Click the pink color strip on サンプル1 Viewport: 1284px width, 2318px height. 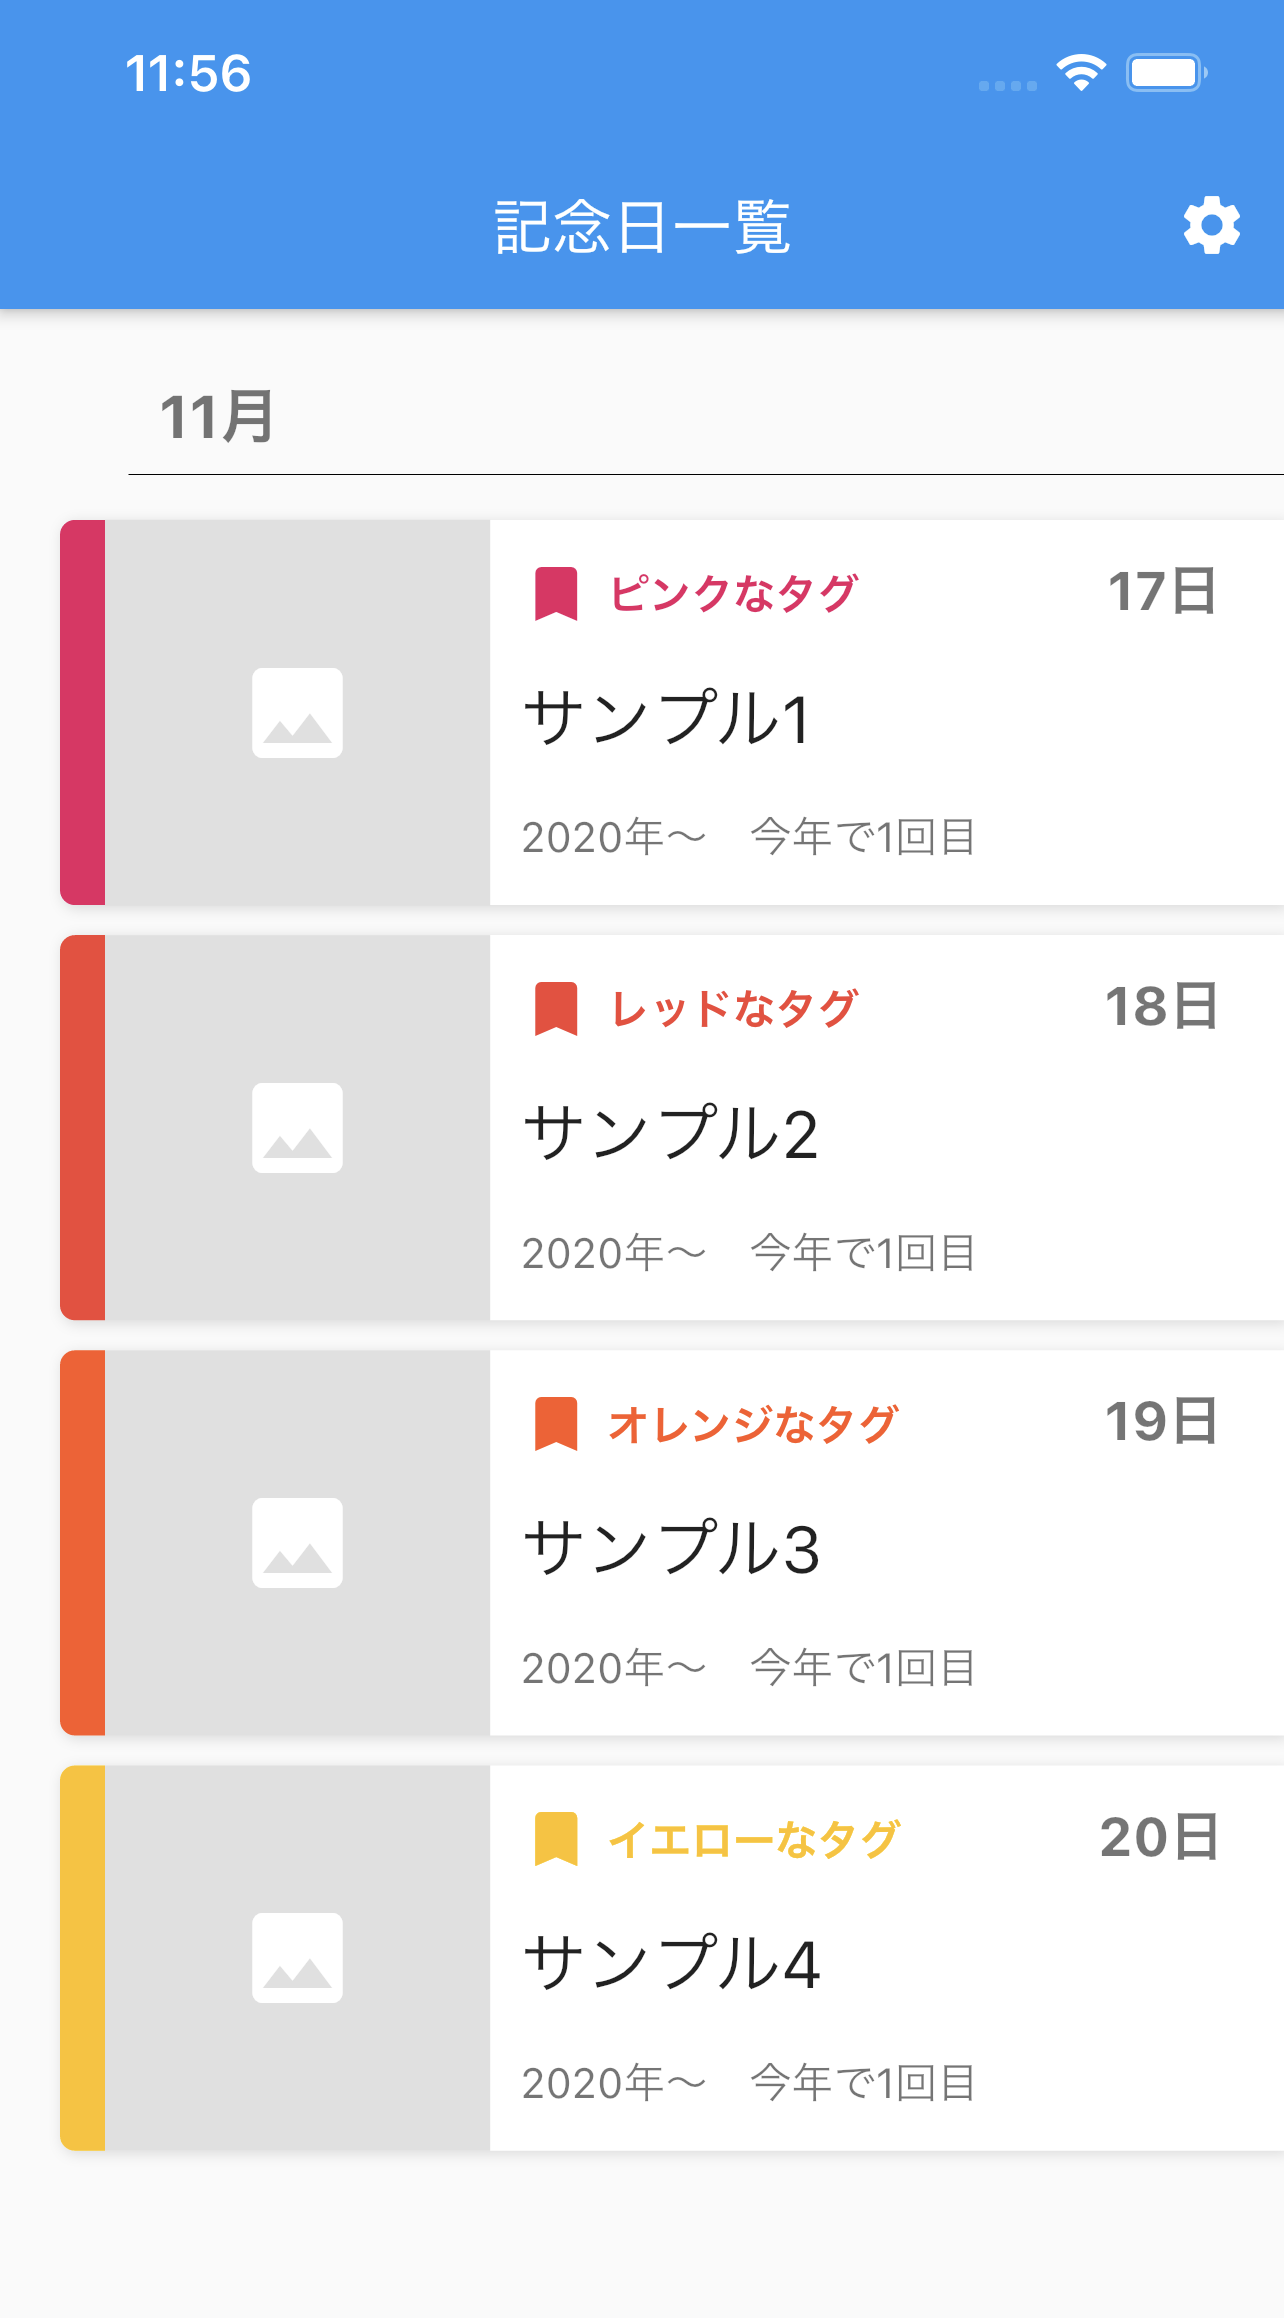[x=83, y=712]
